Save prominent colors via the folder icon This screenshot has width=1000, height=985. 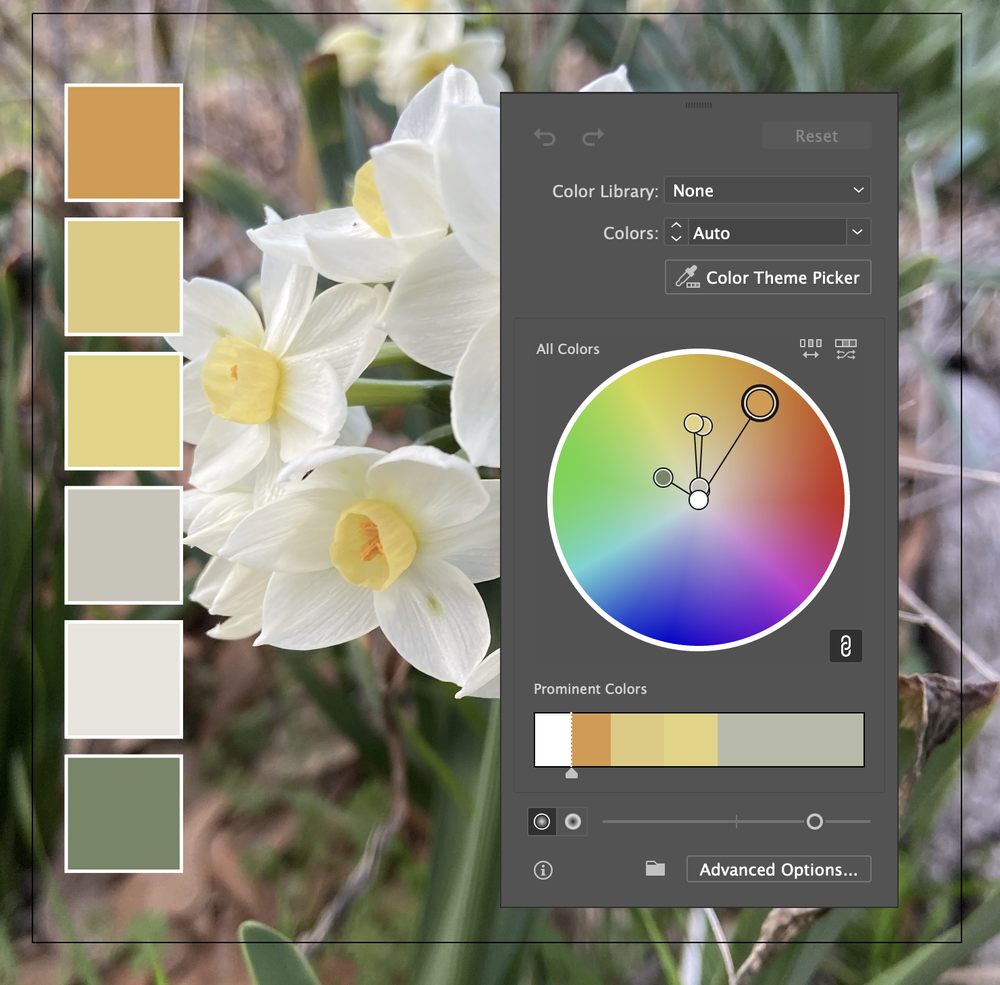pos(654,869)
